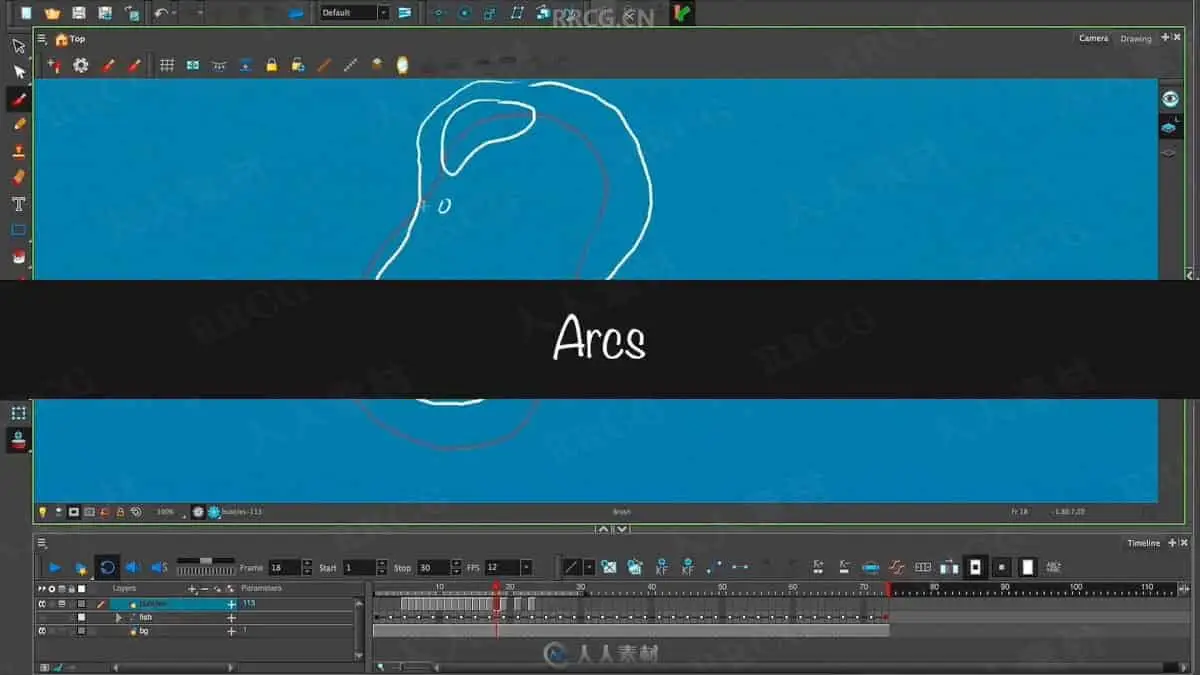Adjust the jog playback slider
Image resolution: width=1200 pixels, height=675 pixels.
[x=206, y=566]
